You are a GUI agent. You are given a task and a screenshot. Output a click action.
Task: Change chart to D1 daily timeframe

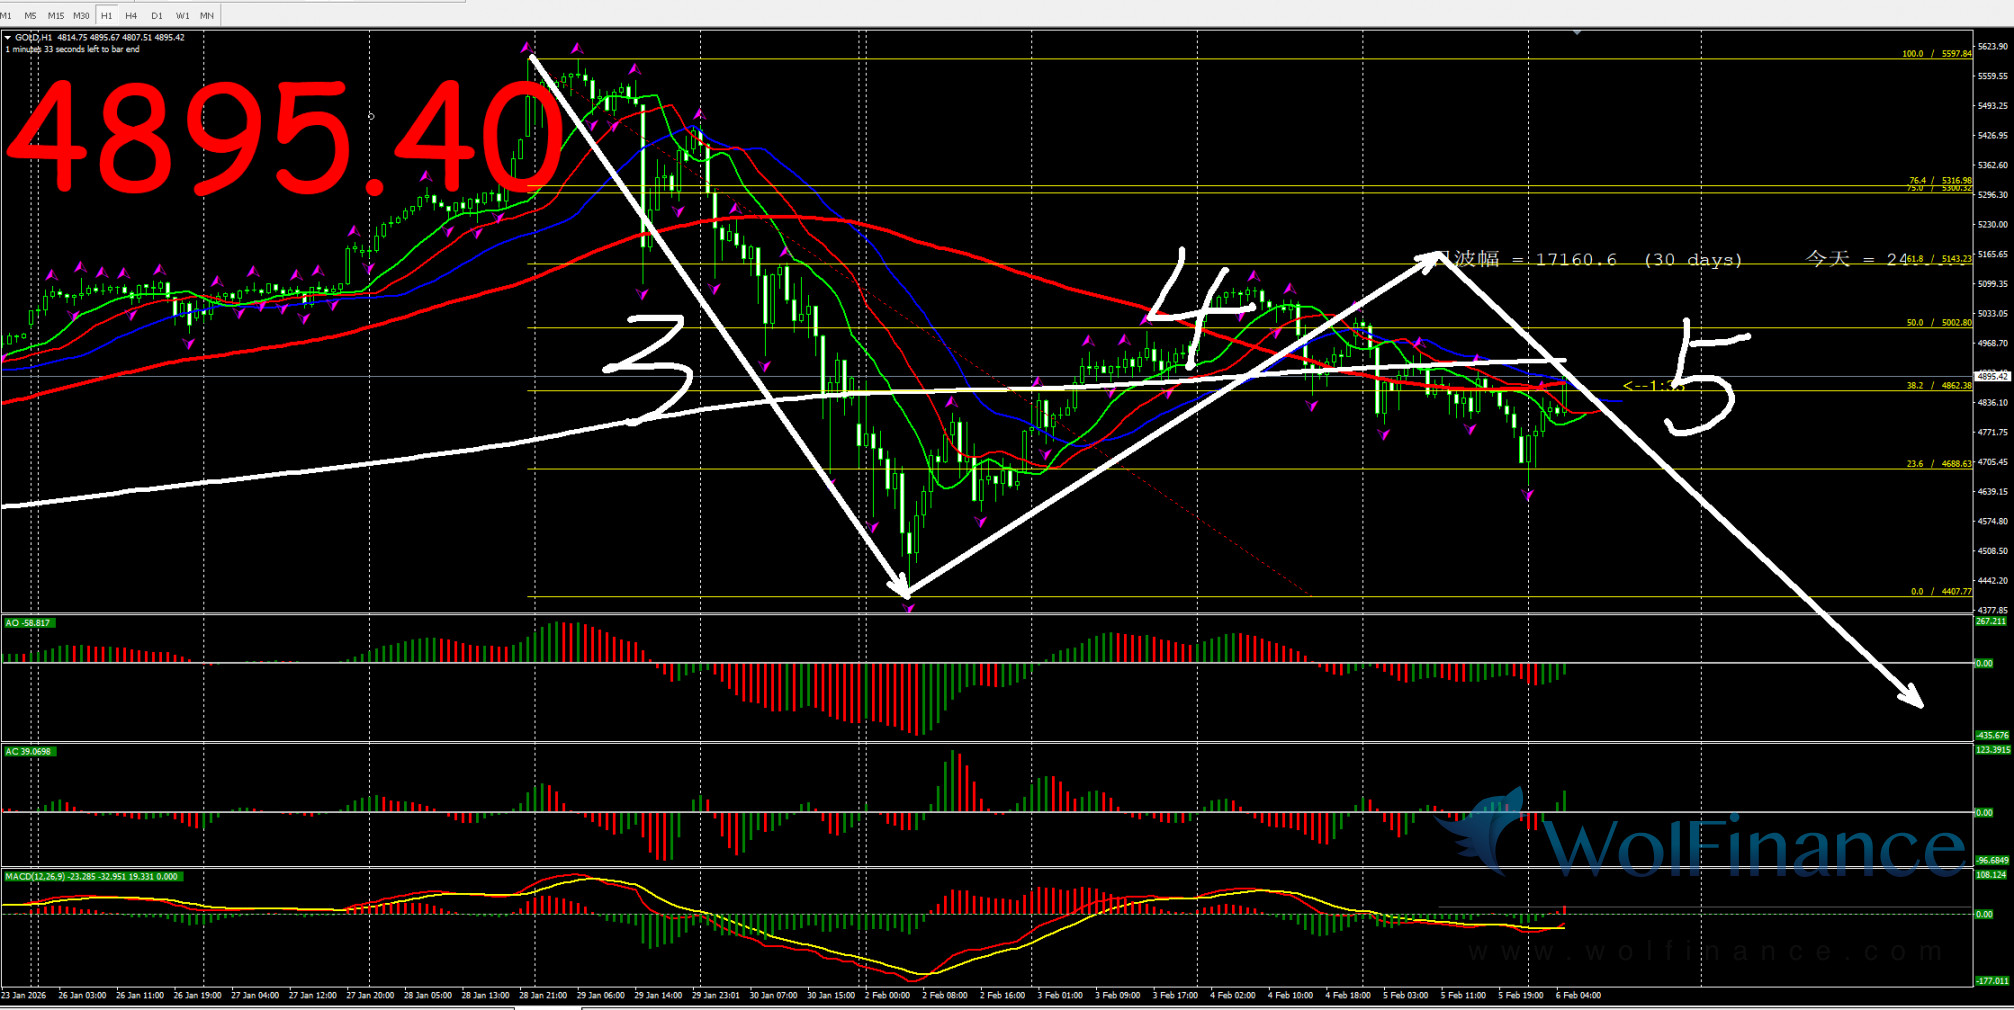tap(157, 16)
